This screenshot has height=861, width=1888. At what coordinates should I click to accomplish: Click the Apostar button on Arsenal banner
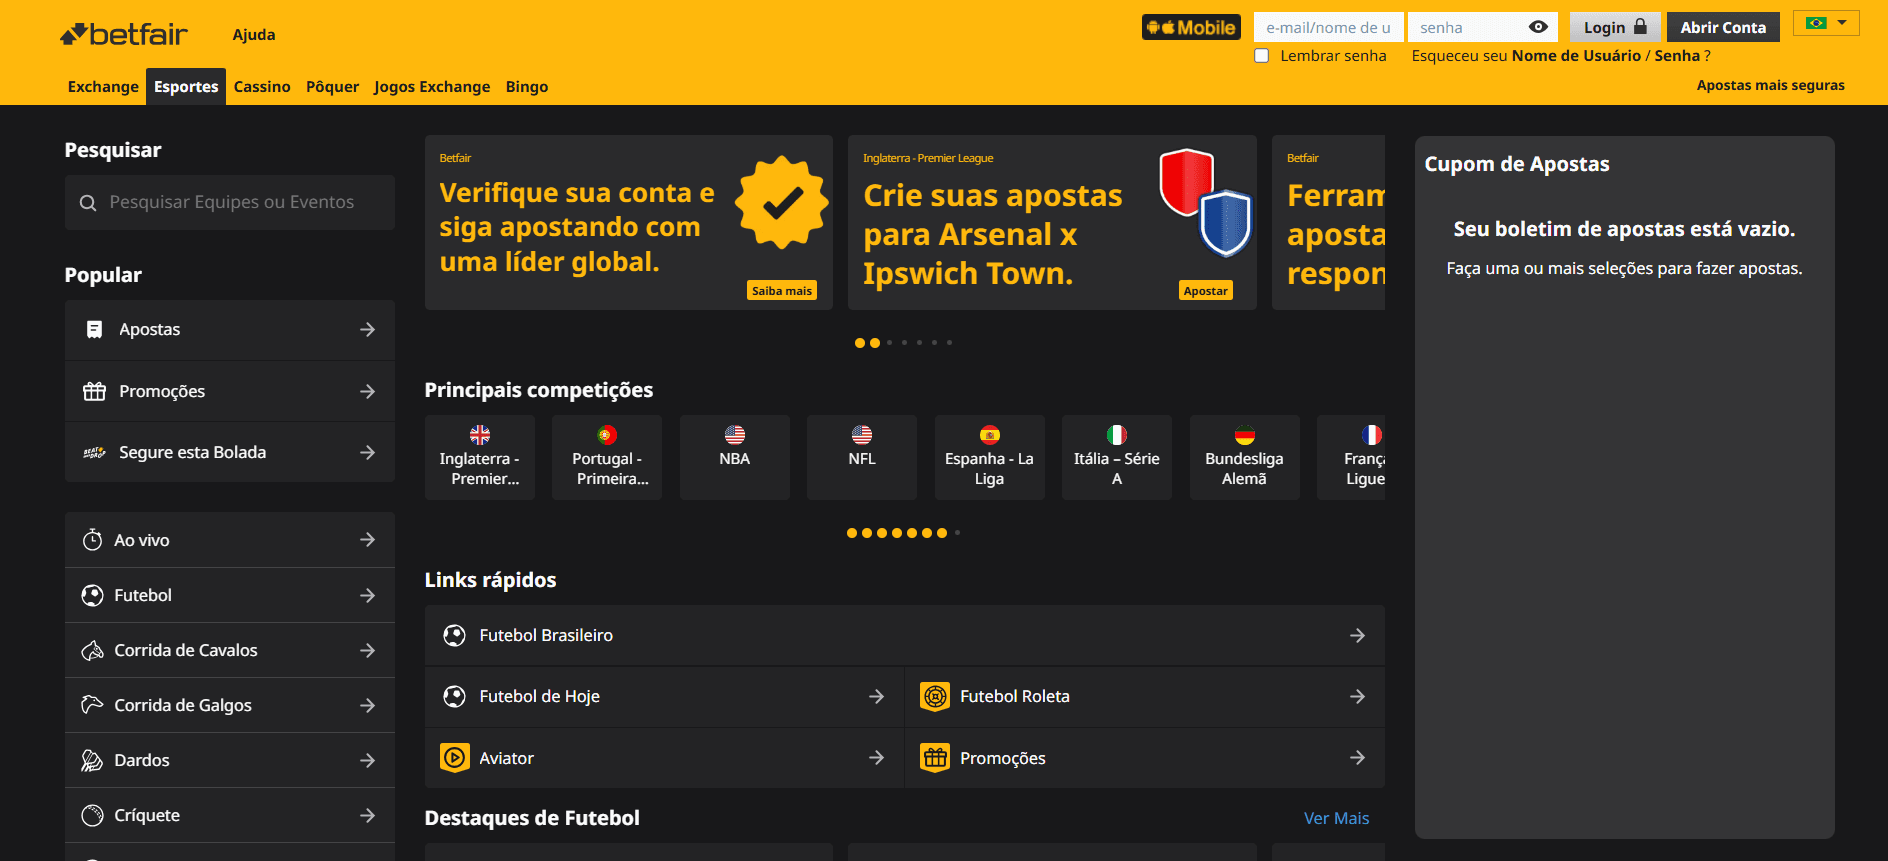coord(1206,290)
